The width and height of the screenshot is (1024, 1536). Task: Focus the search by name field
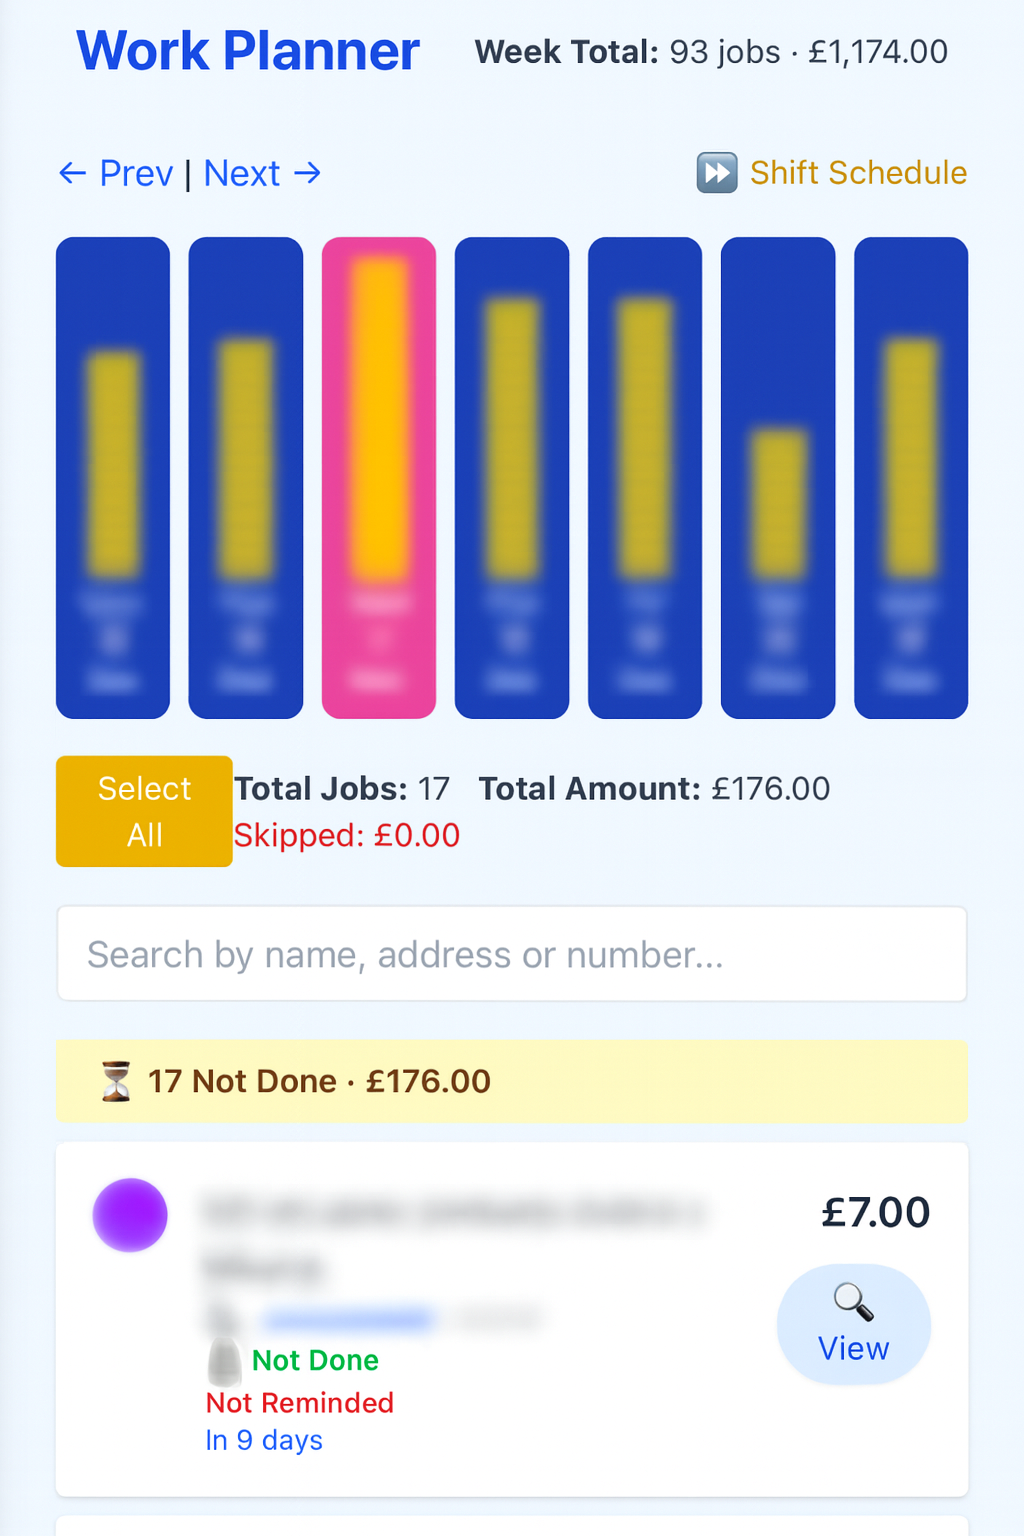[511, 954]
